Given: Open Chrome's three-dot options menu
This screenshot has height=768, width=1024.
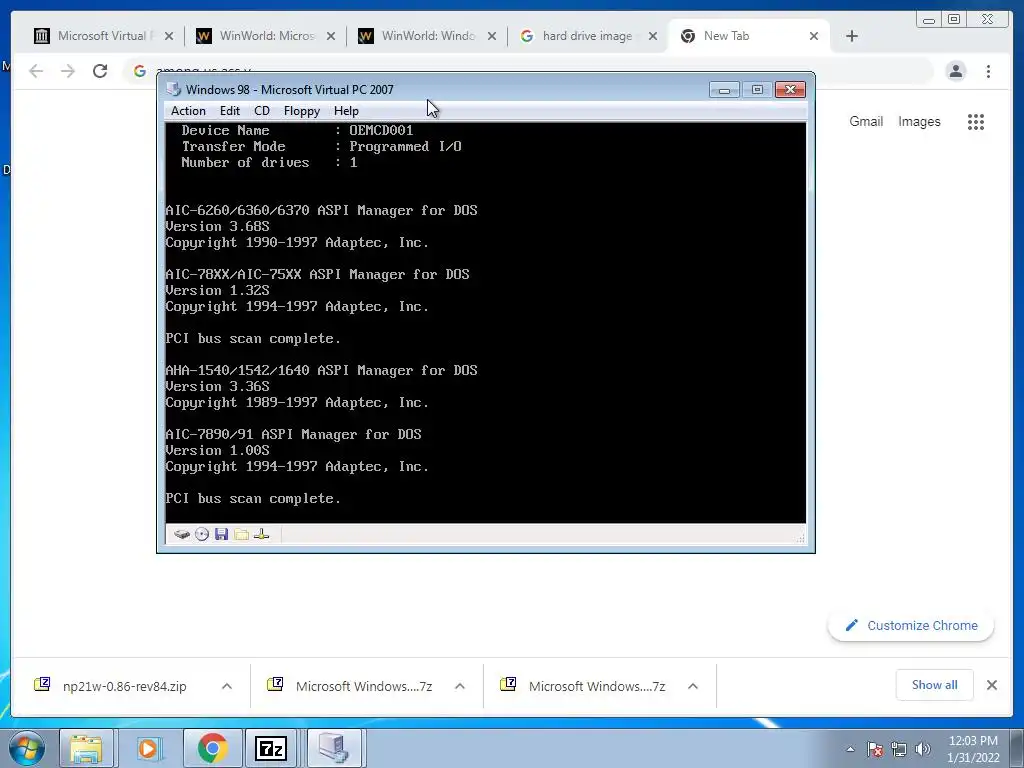Looking at the screenshot, I should pyautogui.click(x=988, y=71).
